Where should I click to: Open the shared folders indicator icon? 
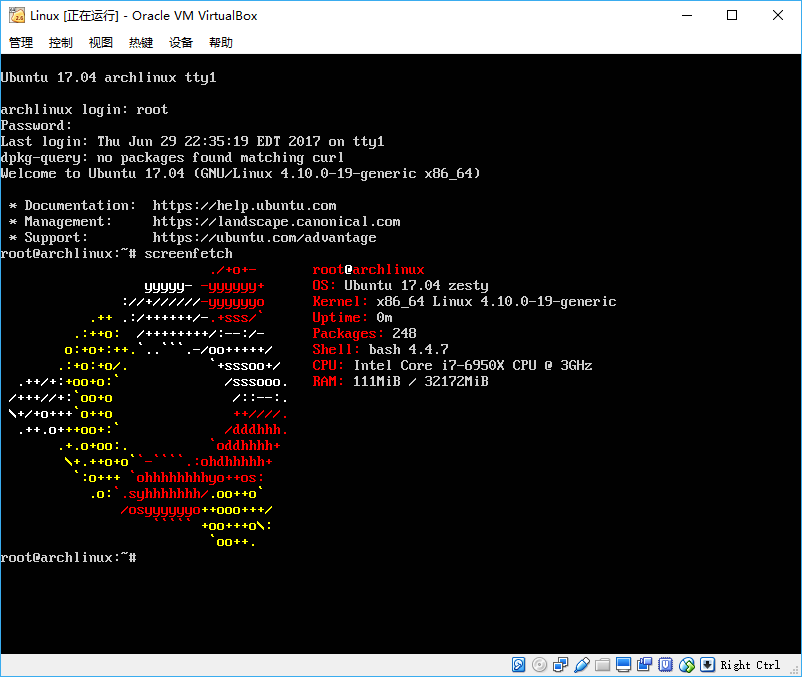[603, 665]
